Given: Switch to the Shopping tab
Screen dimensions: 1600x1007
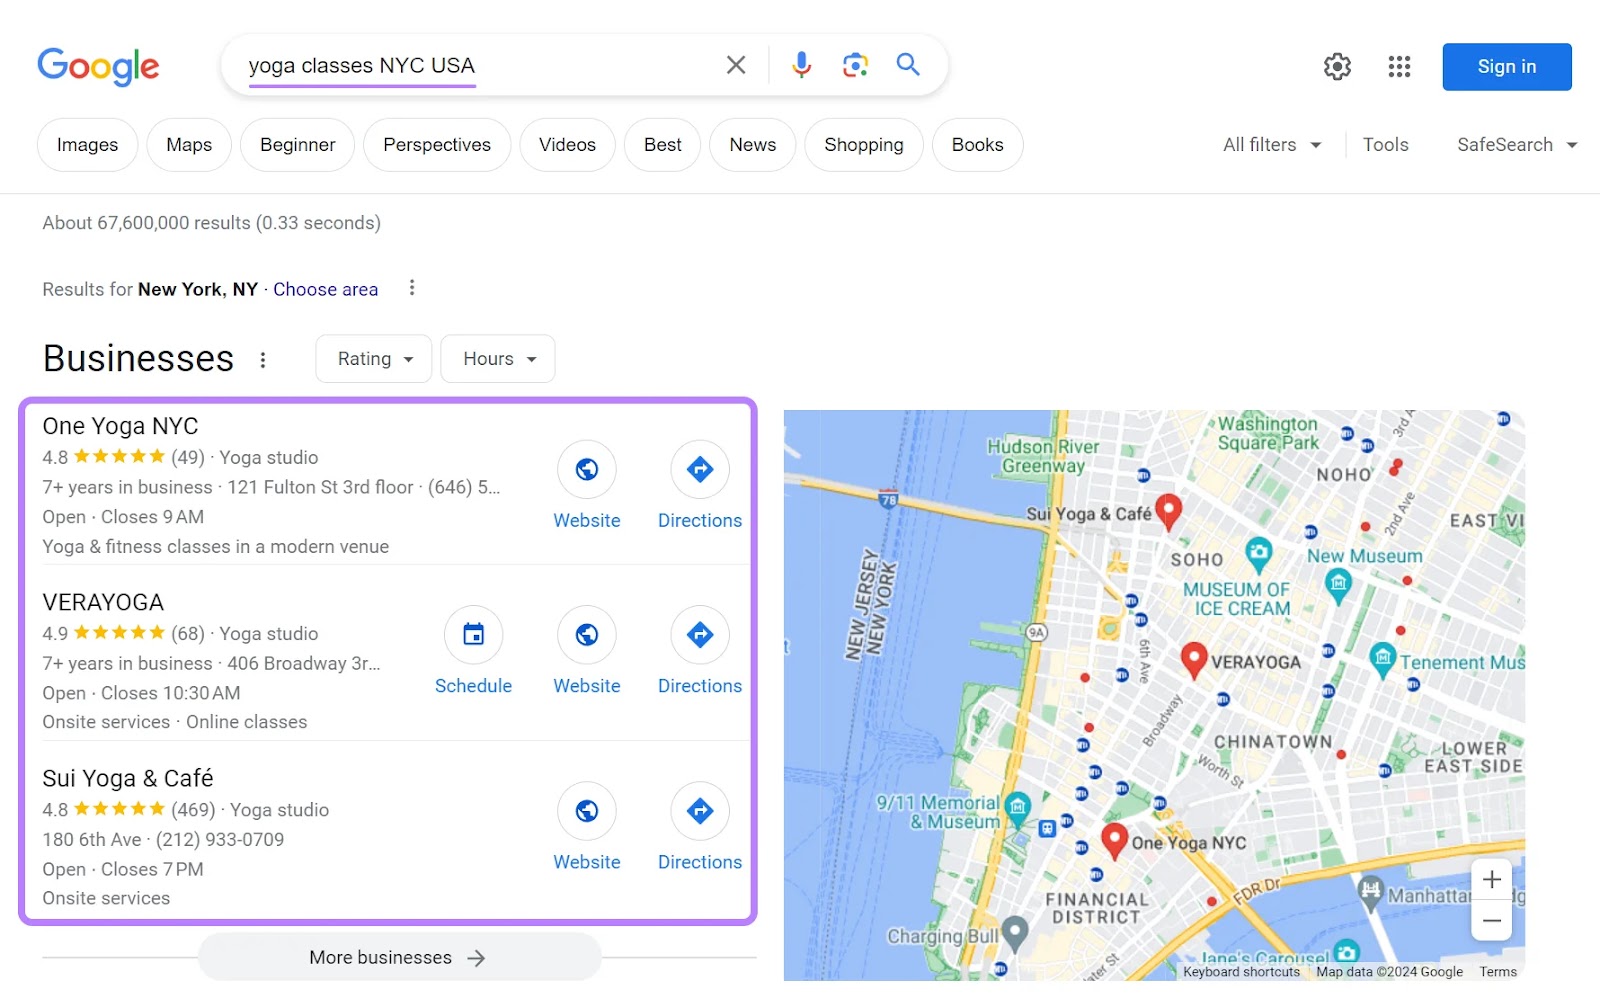Looking at the screenshot, I should [x=863, y=144].
